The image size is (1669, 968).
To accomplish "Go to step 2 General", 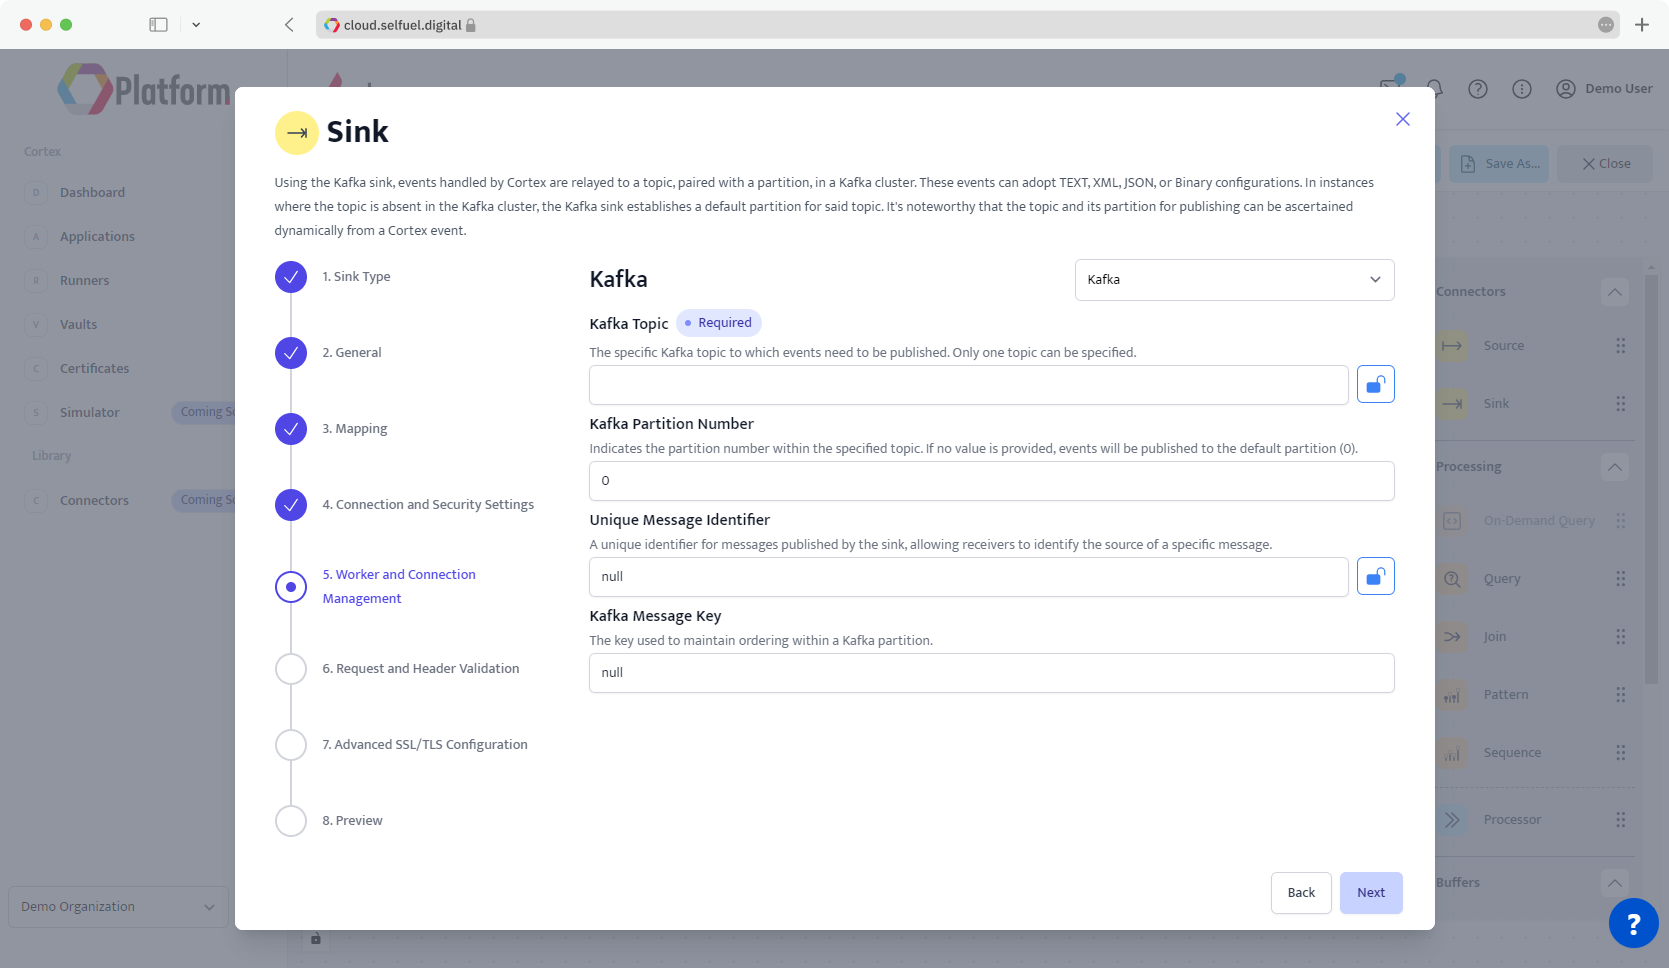I will (351, 353).
